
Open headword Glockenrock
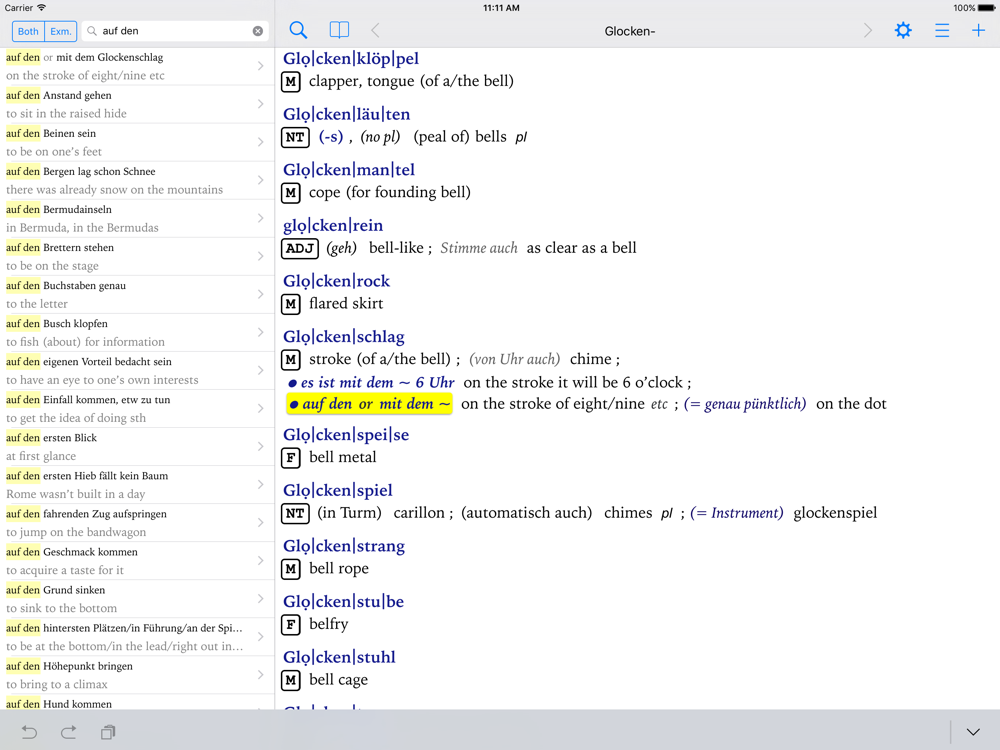[x=336, y=281]
